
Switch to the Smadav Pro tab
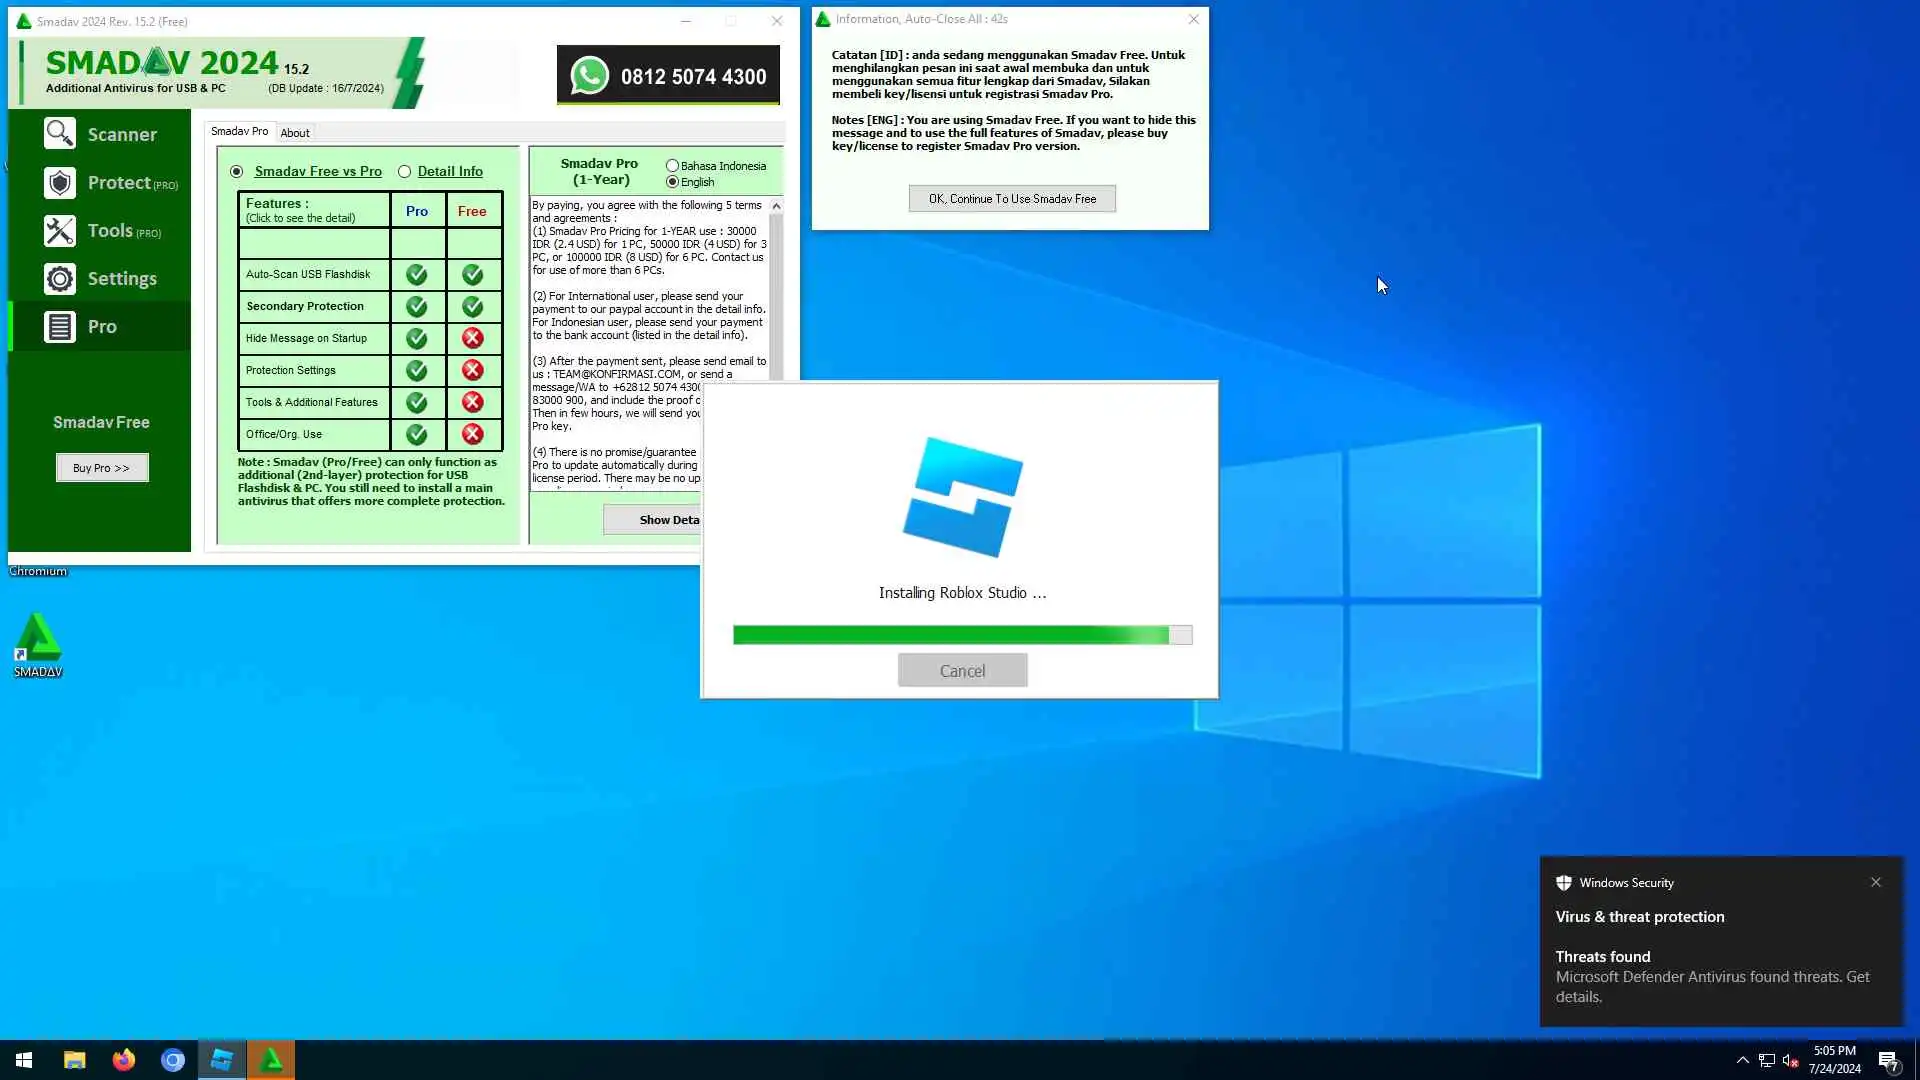[239, 131]
